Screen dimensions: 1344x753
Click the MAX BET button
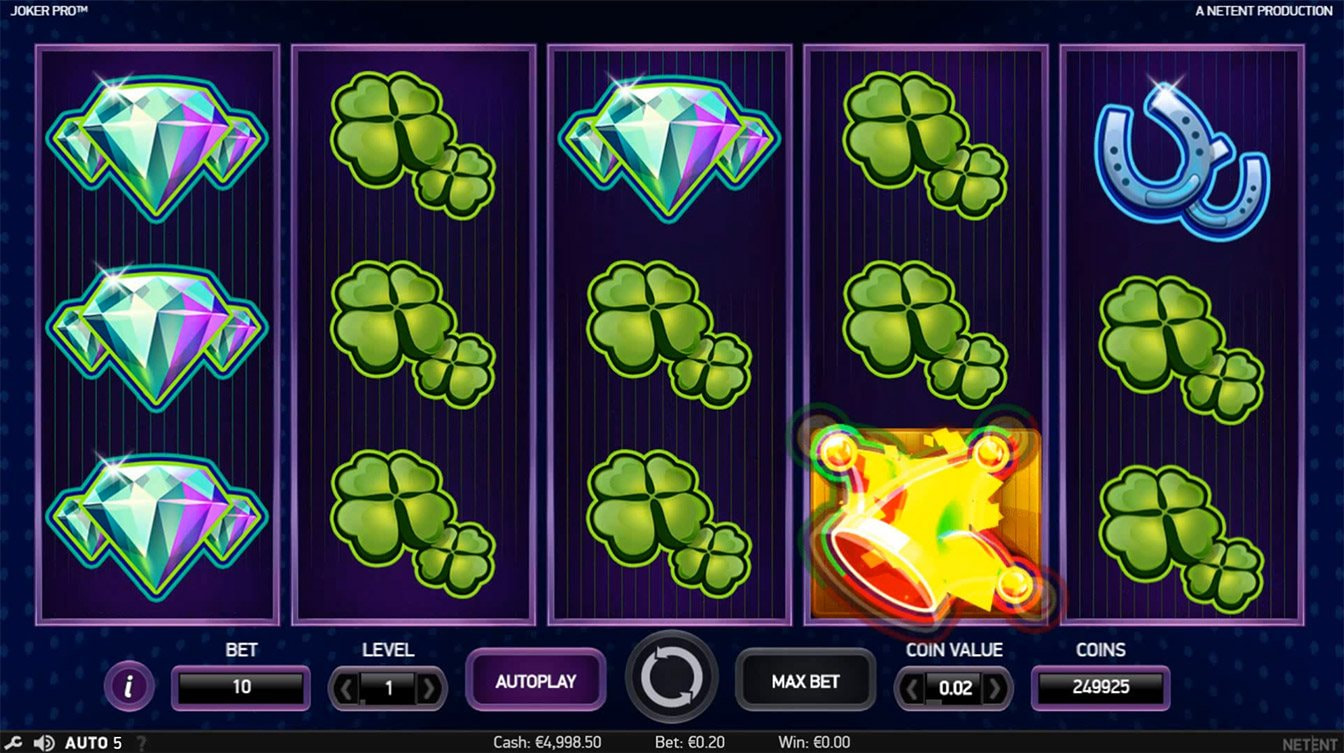point(805,681)
